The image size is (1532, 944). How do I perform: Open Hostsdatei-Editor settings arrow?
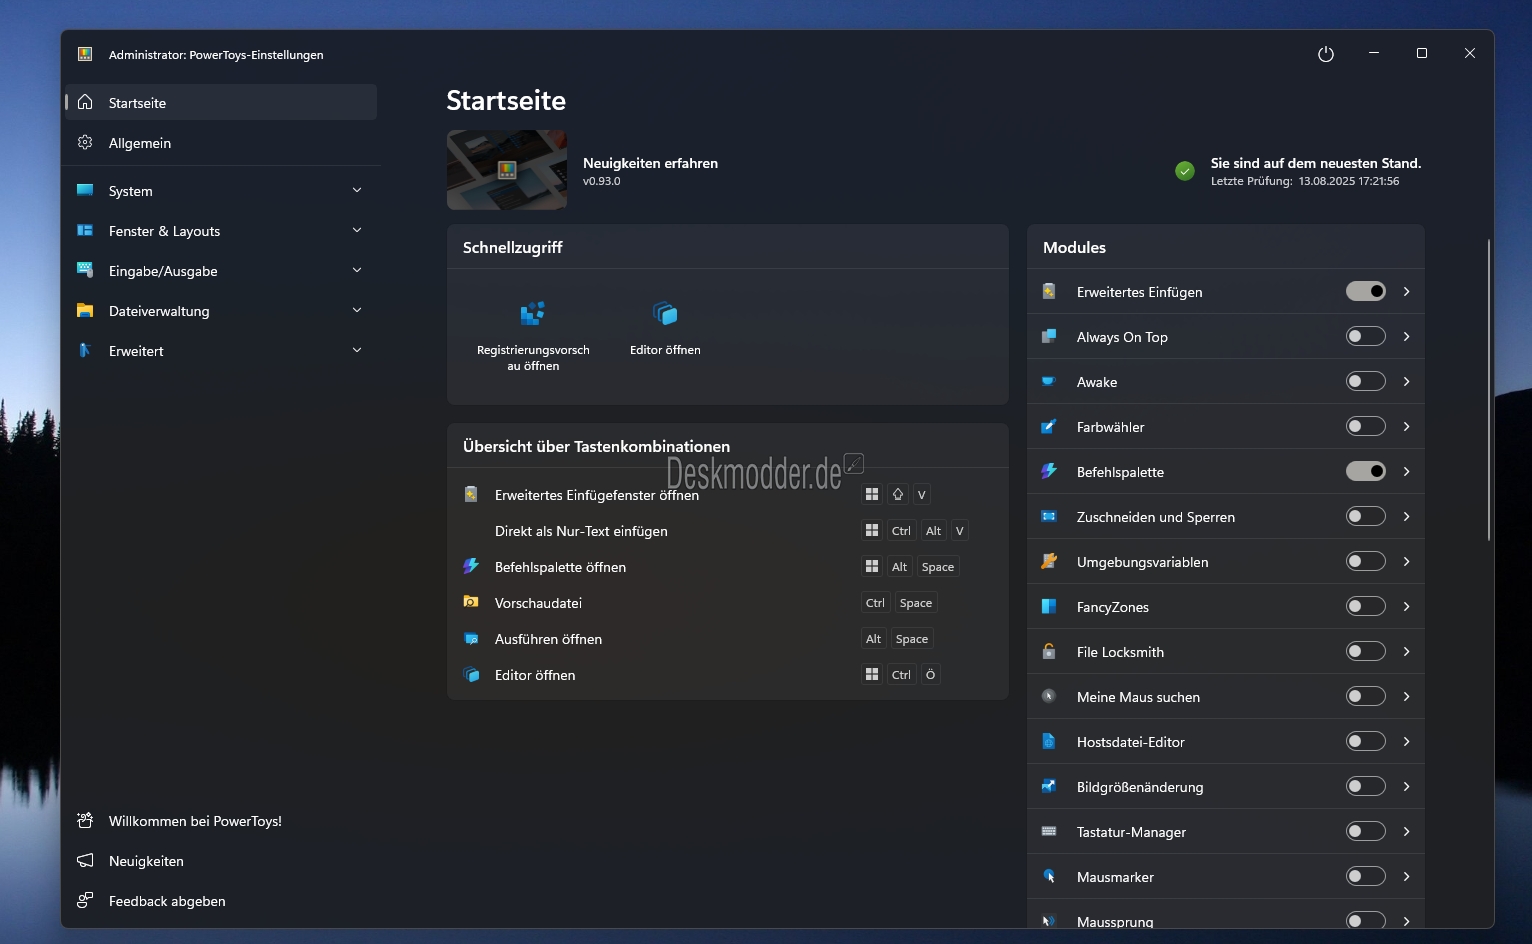(1407, 741)
